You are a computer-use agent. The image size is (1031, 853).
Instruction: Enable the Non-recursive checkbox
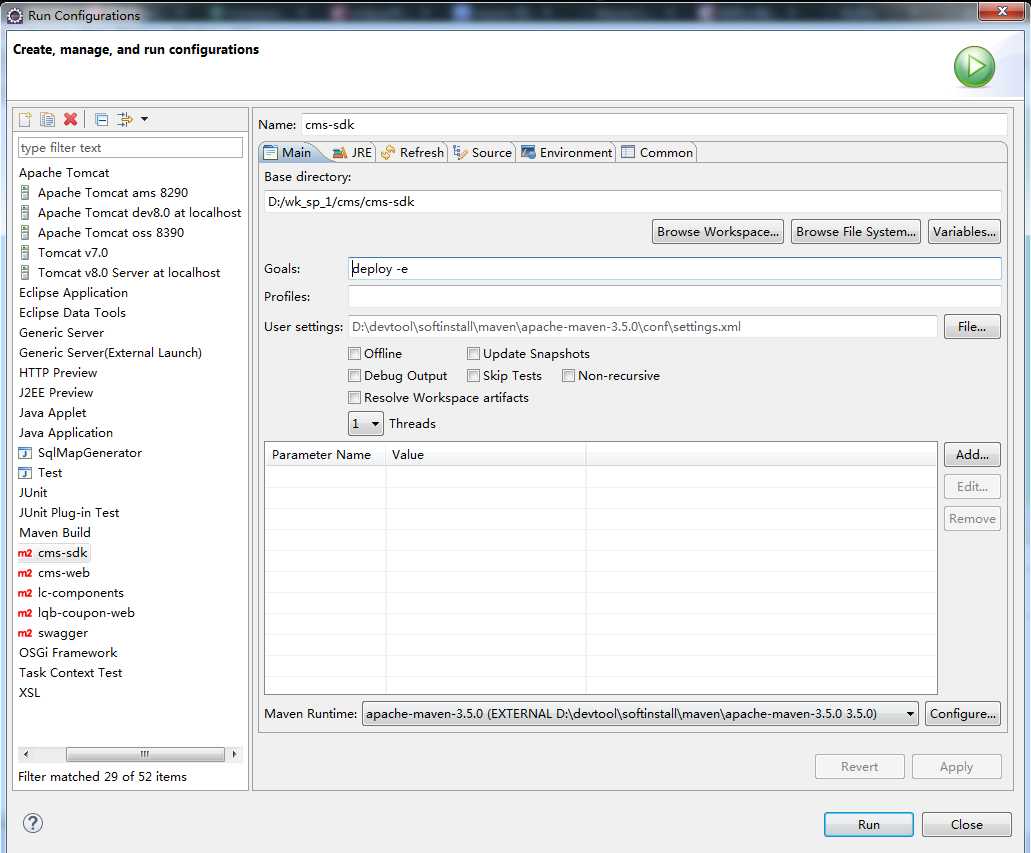pyautogui.click(x=569, y=376)
